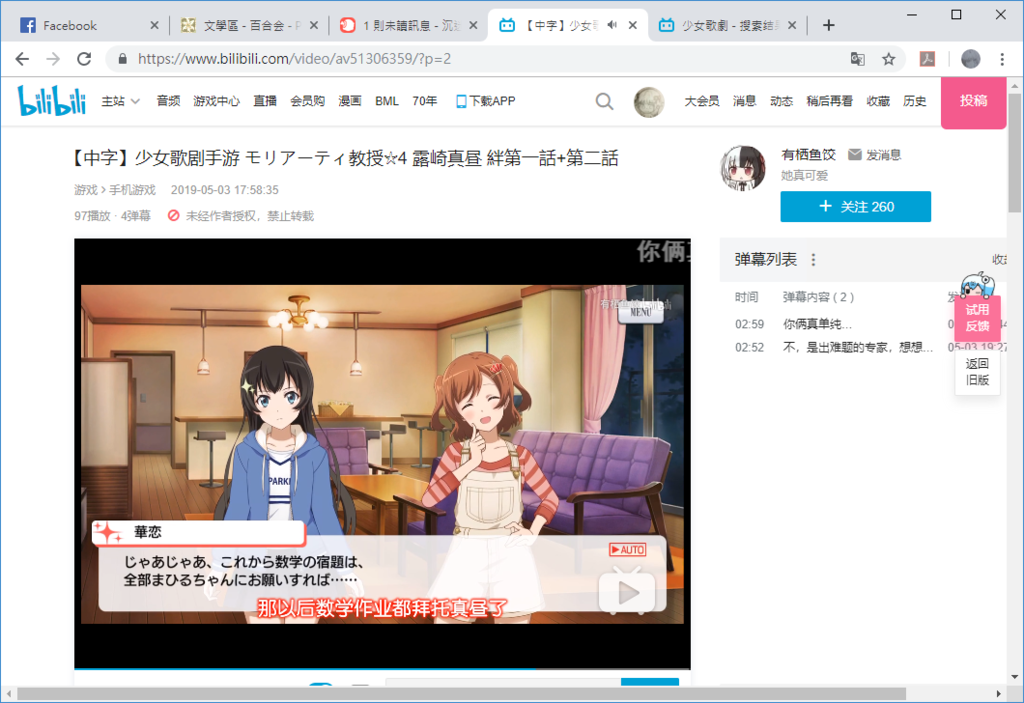View site security lock icon
The height and width of the screenshot is (703, 1024).
coord(122,59)
